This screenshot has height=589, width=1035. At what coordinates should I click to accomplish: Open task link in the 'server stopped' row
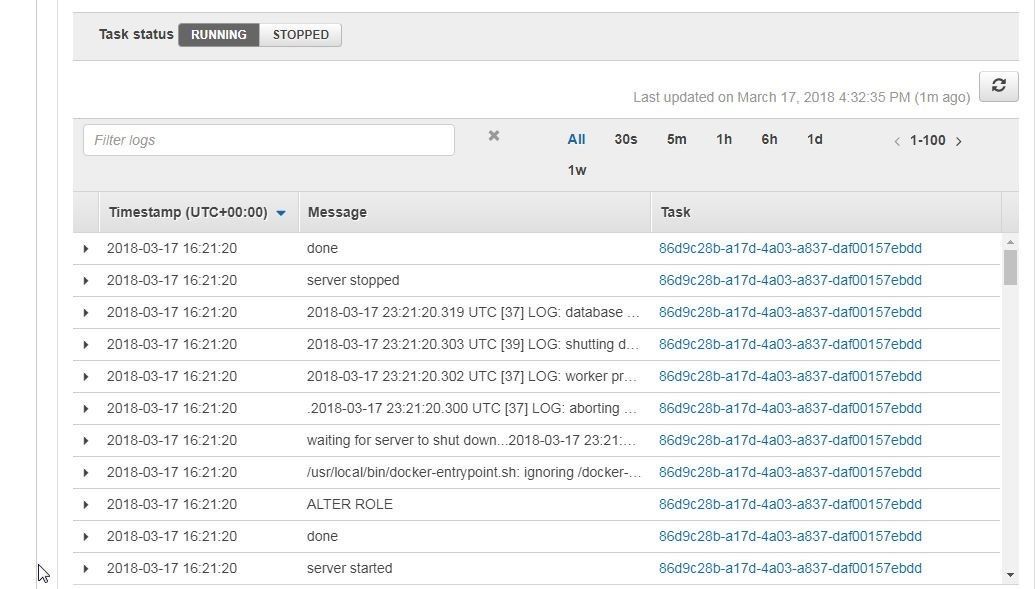790,281
